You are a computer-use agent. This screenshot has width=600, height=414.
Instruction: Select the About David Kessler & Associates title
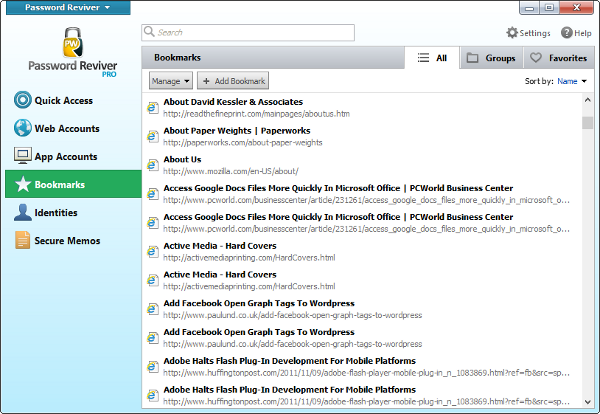(233, 102)
